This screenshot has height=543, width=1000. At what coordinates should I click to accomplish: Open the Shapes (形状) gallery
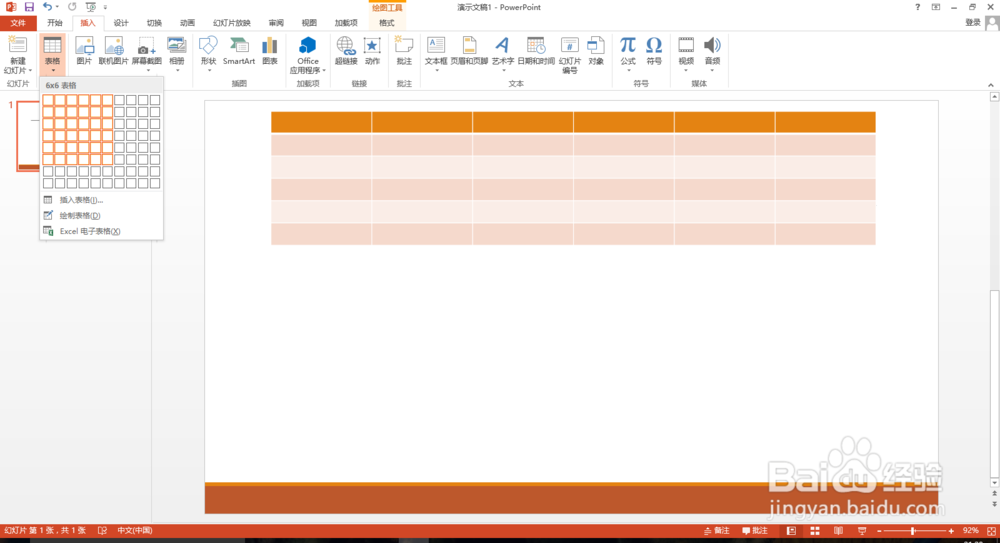coord(209,52)
